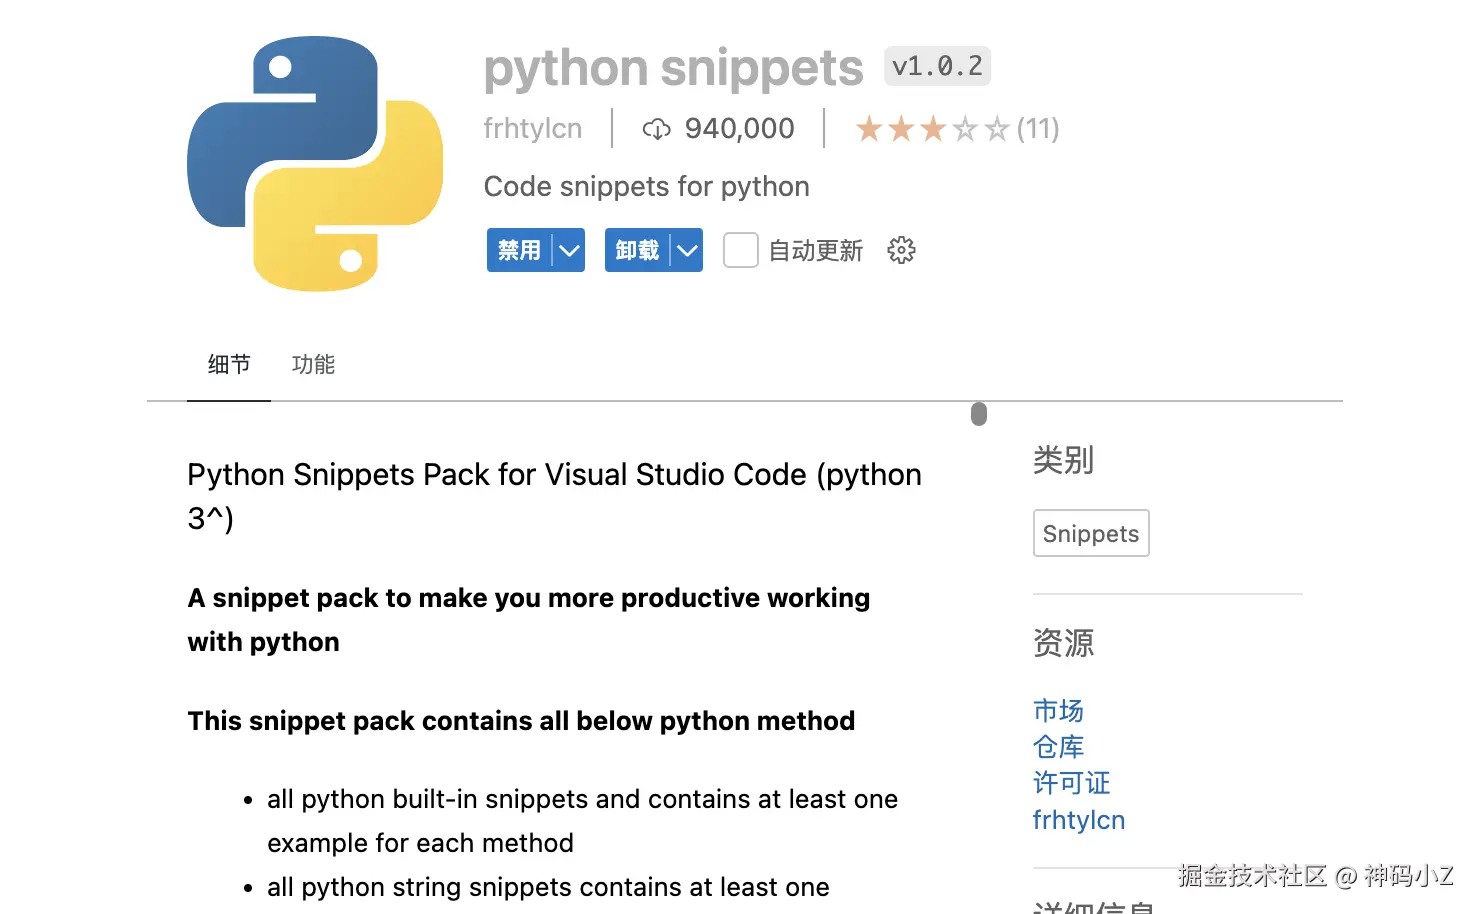Toggle the 自动更新 checkbox
1478x914 pixels.
[740, 250]
